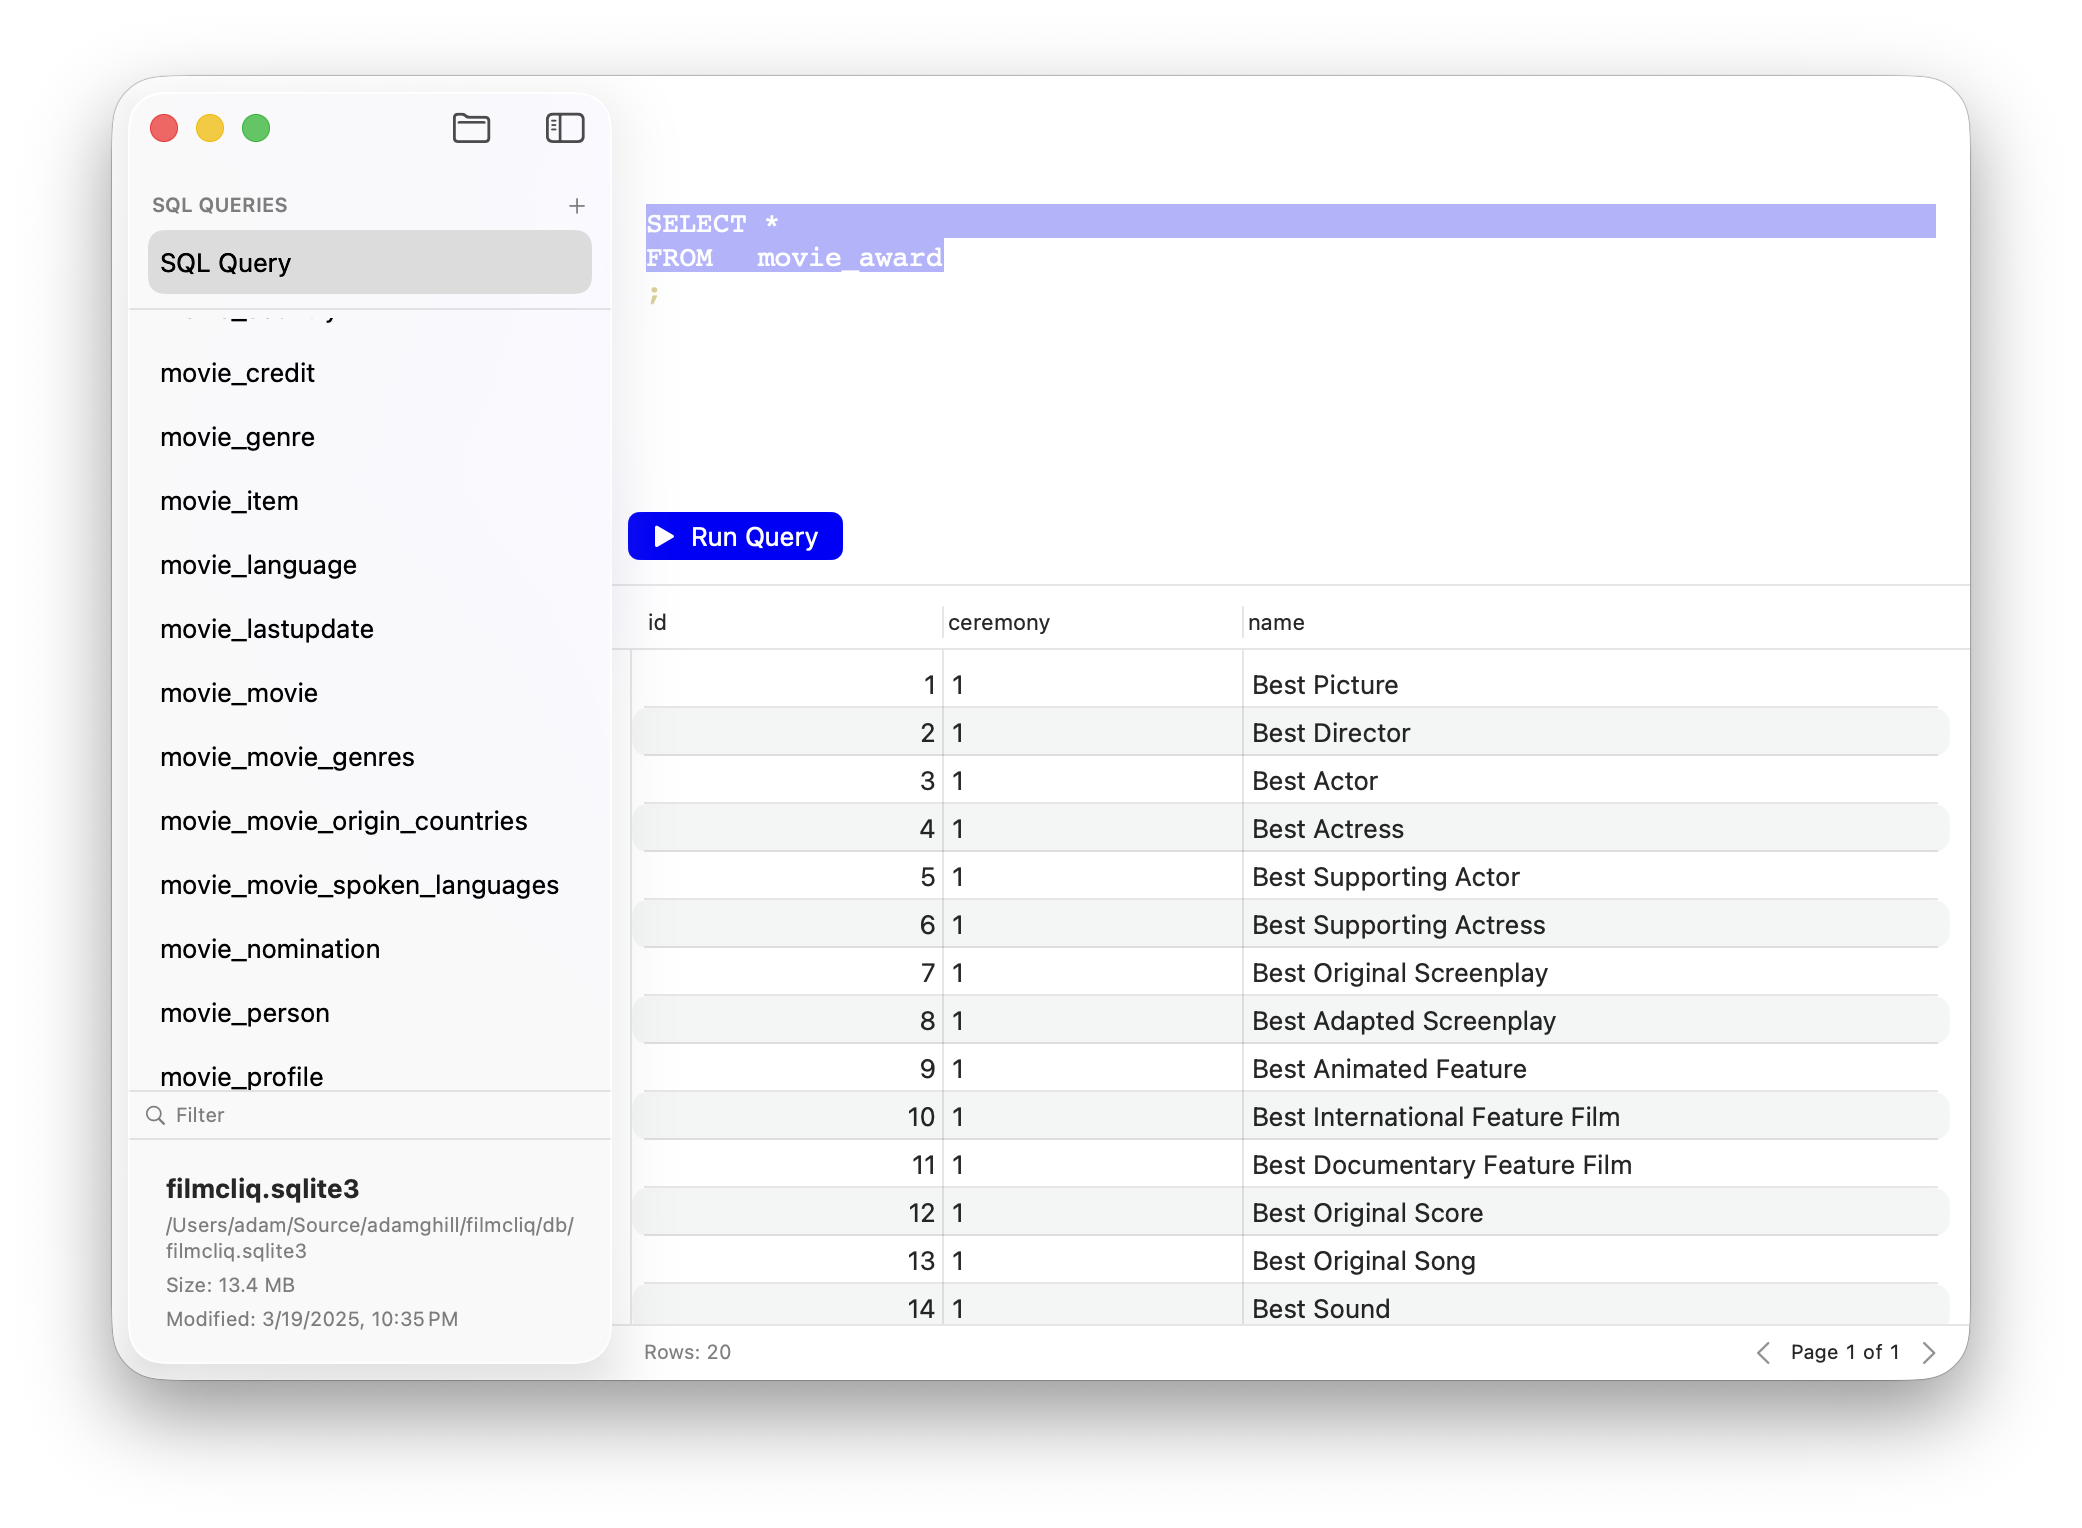2082x1528 pixels.
Task: Open a database using the folder icon
Action: (472, 128)
